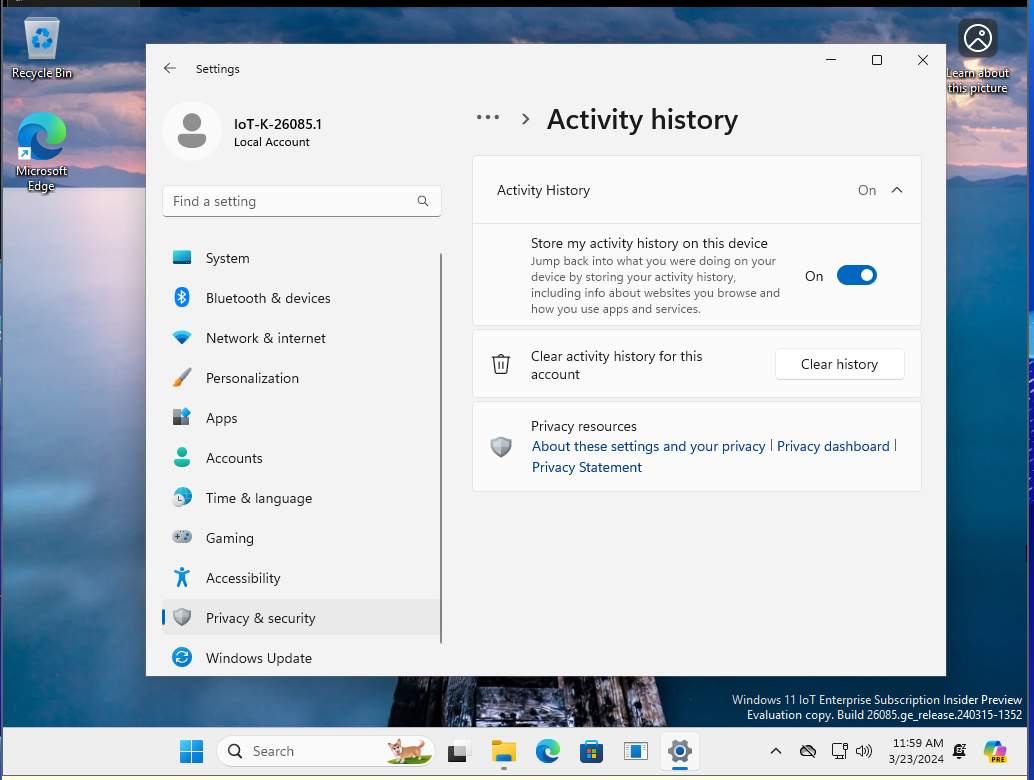Select the Gaming category
1034x780 pixels.
301,537
